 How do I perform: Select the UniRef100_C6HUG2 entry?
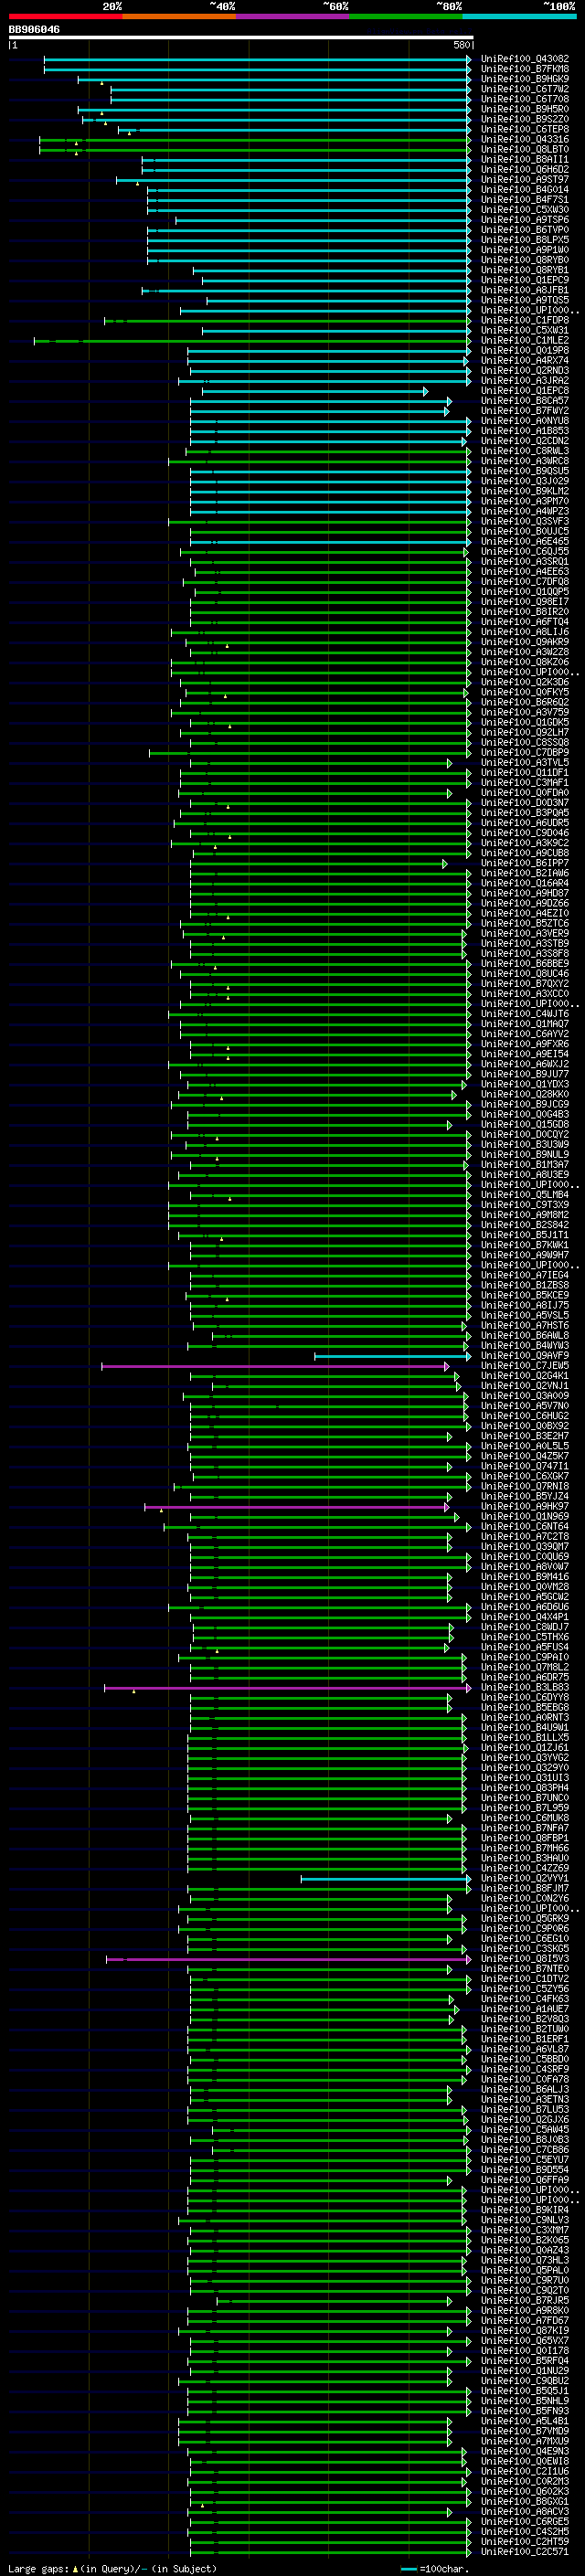pos(525,1416)
